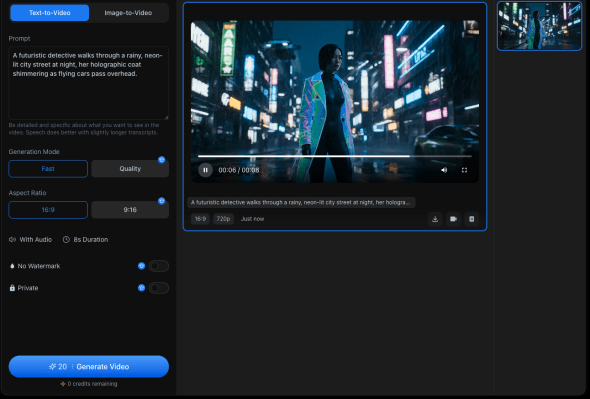Toggle the Private switch
The width and height of the screenshot is (590, 399).
[x=159, y=288]
